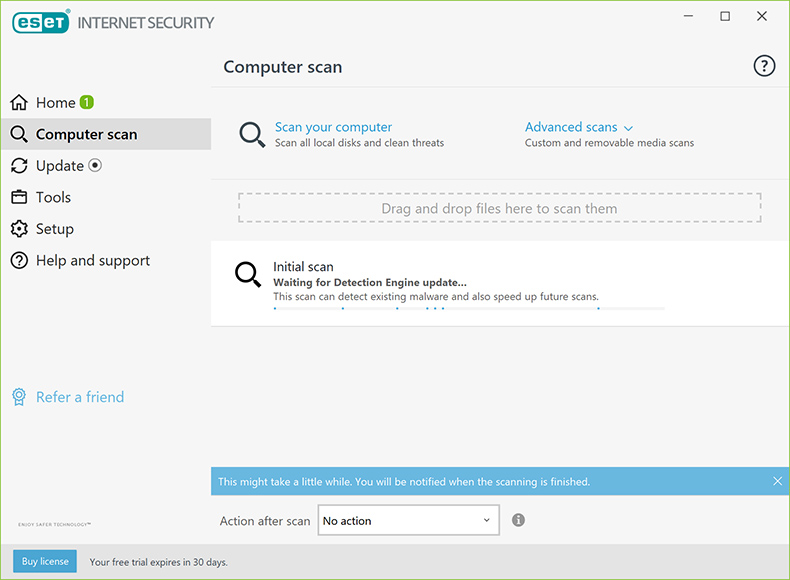Click the green Home notification badge

(87, 102)
